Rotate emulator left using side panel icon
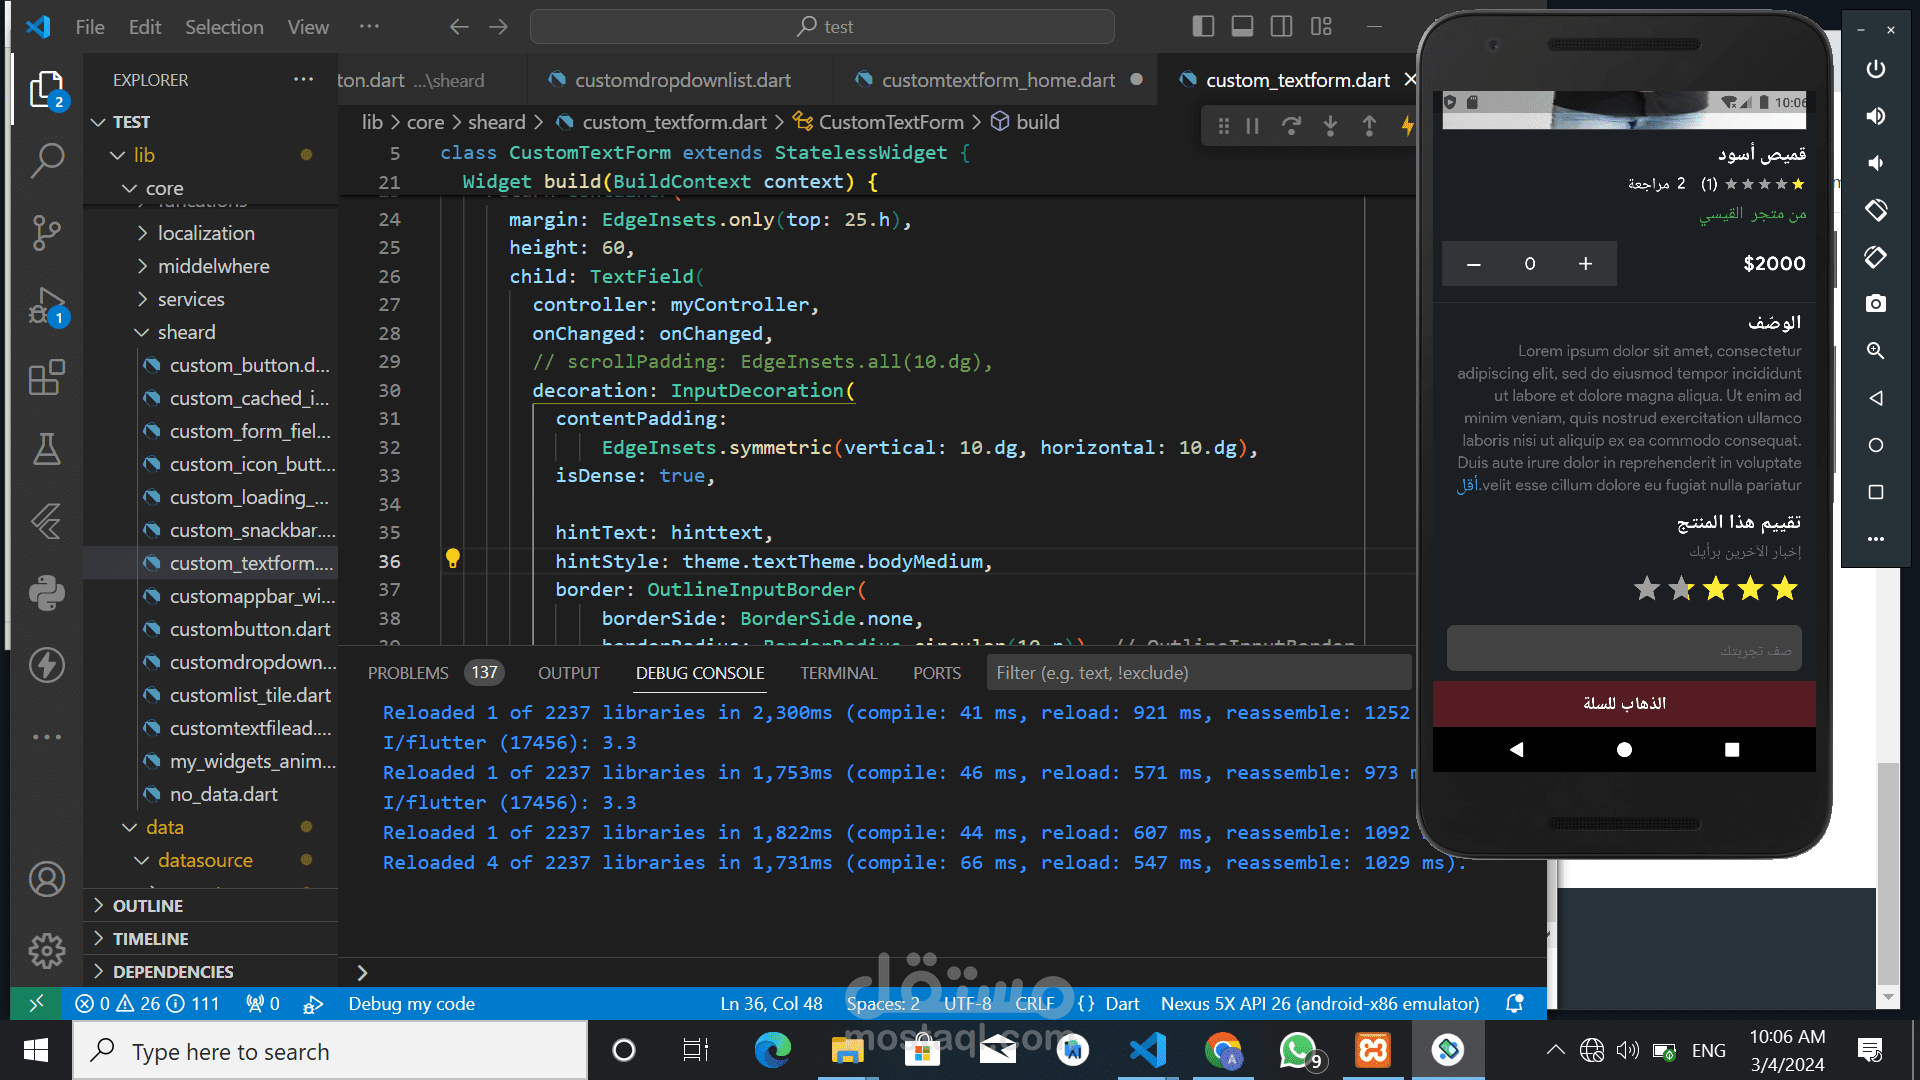Screen dimensions: 1920x1080 click(1875, 210)
